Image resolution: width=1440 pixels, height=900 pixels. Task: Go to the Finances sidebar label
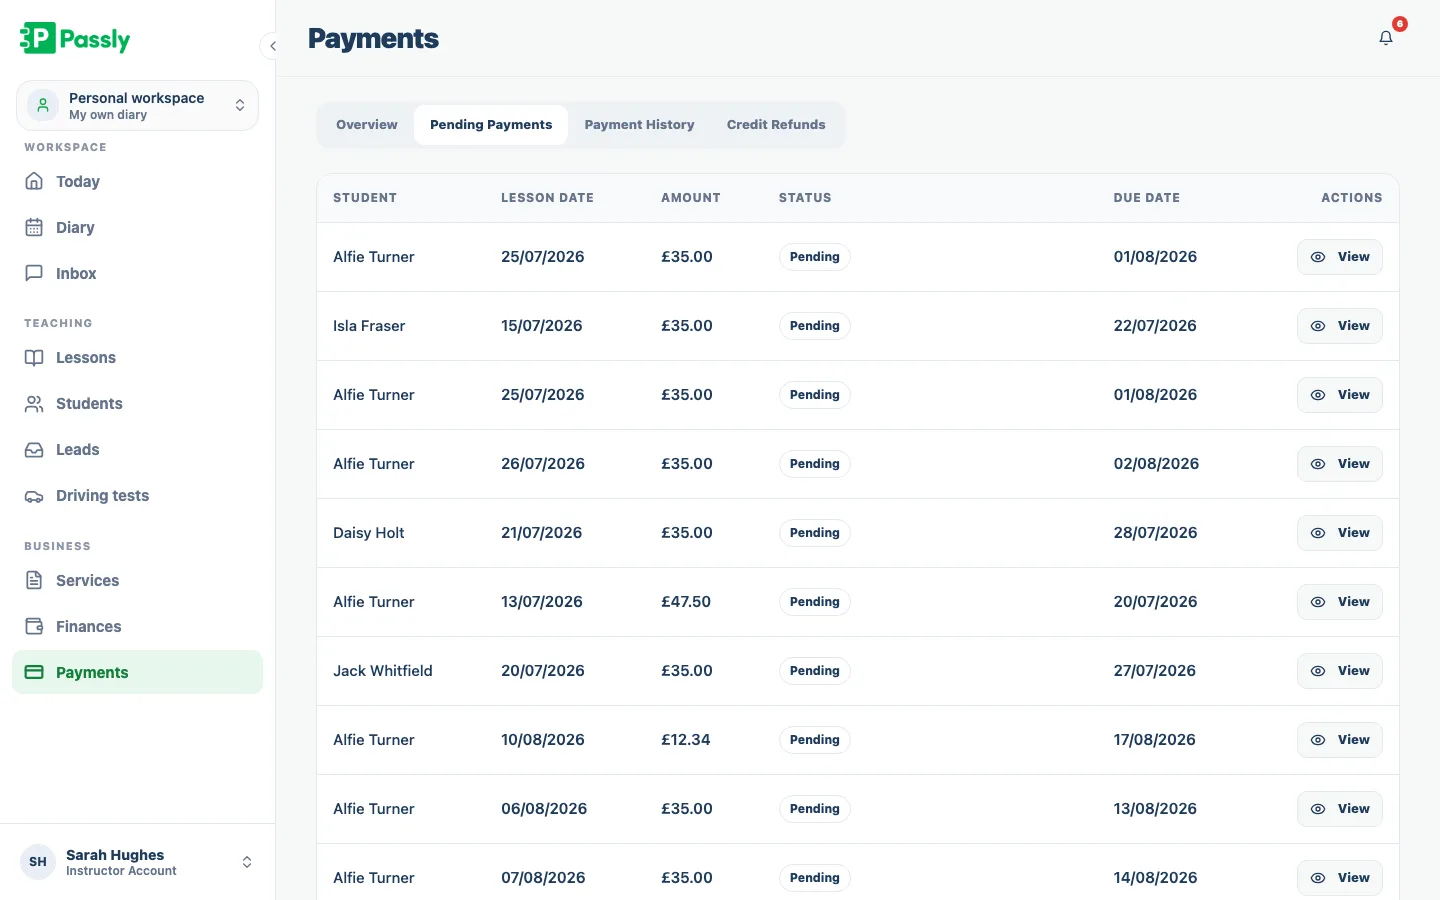[x=89, y=626]
